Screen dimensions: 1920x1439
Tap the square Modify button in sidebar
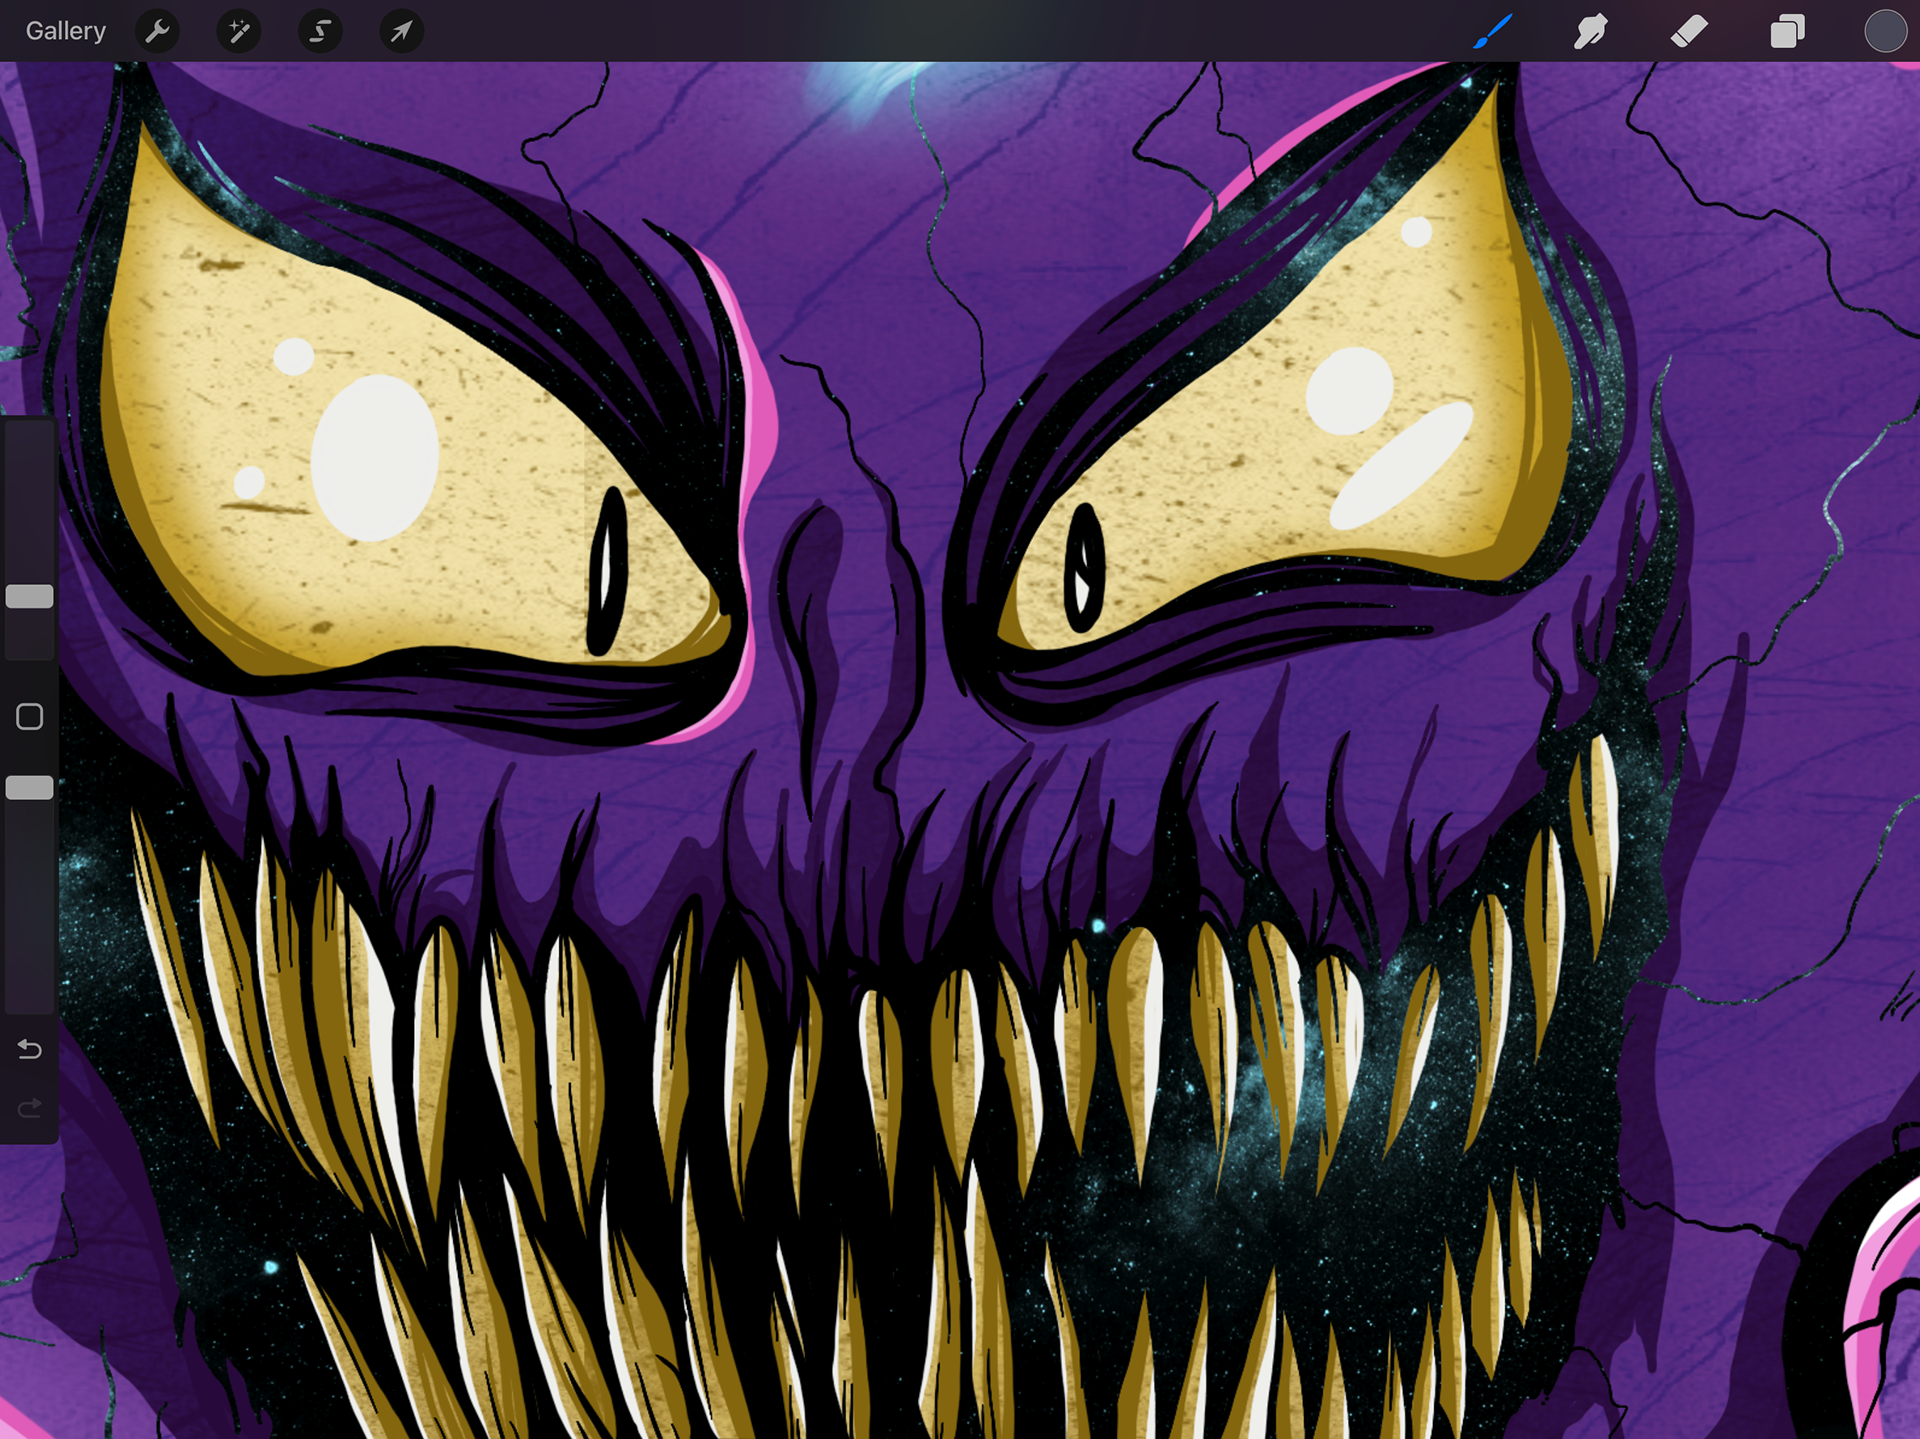(30, 716)
